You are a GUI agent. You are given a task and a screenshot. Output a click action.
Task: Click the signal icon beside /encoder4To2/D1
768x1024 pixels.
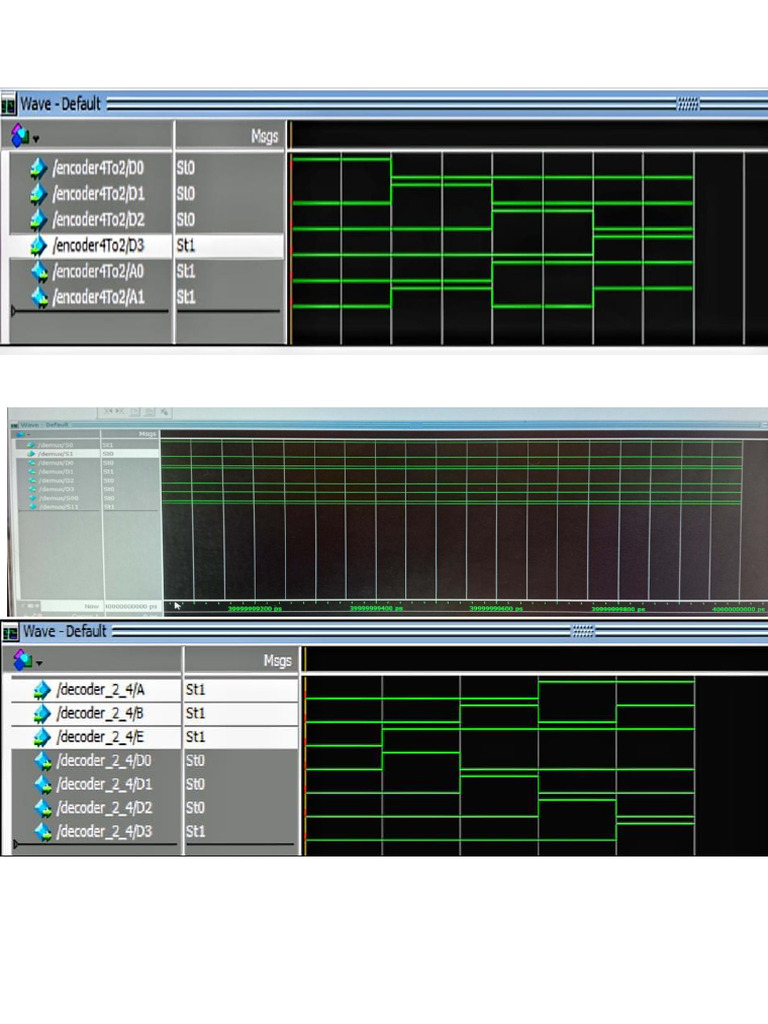39,194
